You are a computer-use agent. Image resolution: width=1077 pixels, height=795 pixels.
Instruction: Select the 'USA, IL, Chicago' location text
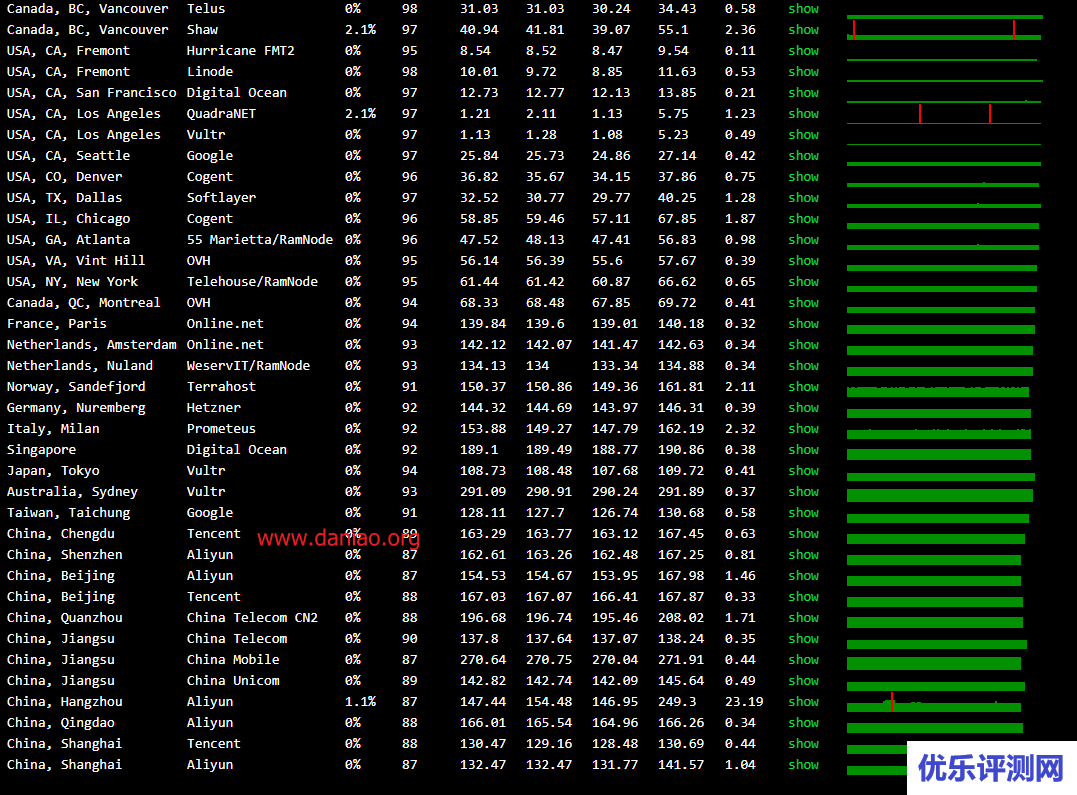coord(69,219)
